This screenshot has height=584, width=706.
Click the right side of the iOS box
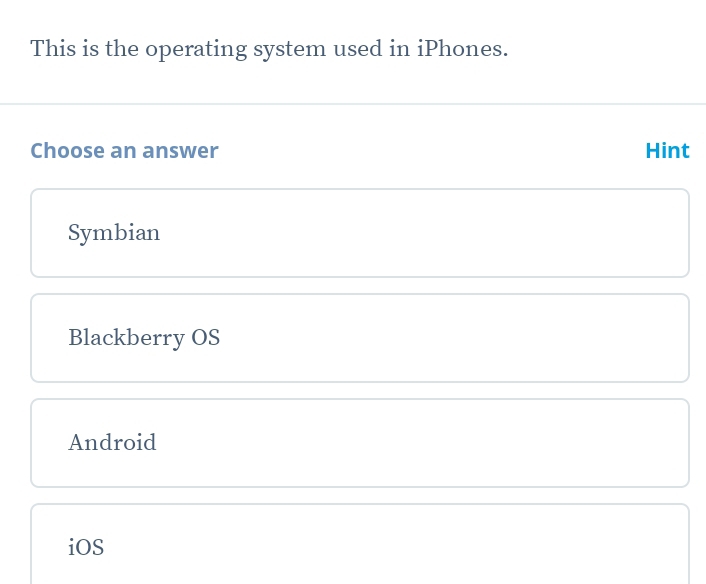click(x=620, y=546)
